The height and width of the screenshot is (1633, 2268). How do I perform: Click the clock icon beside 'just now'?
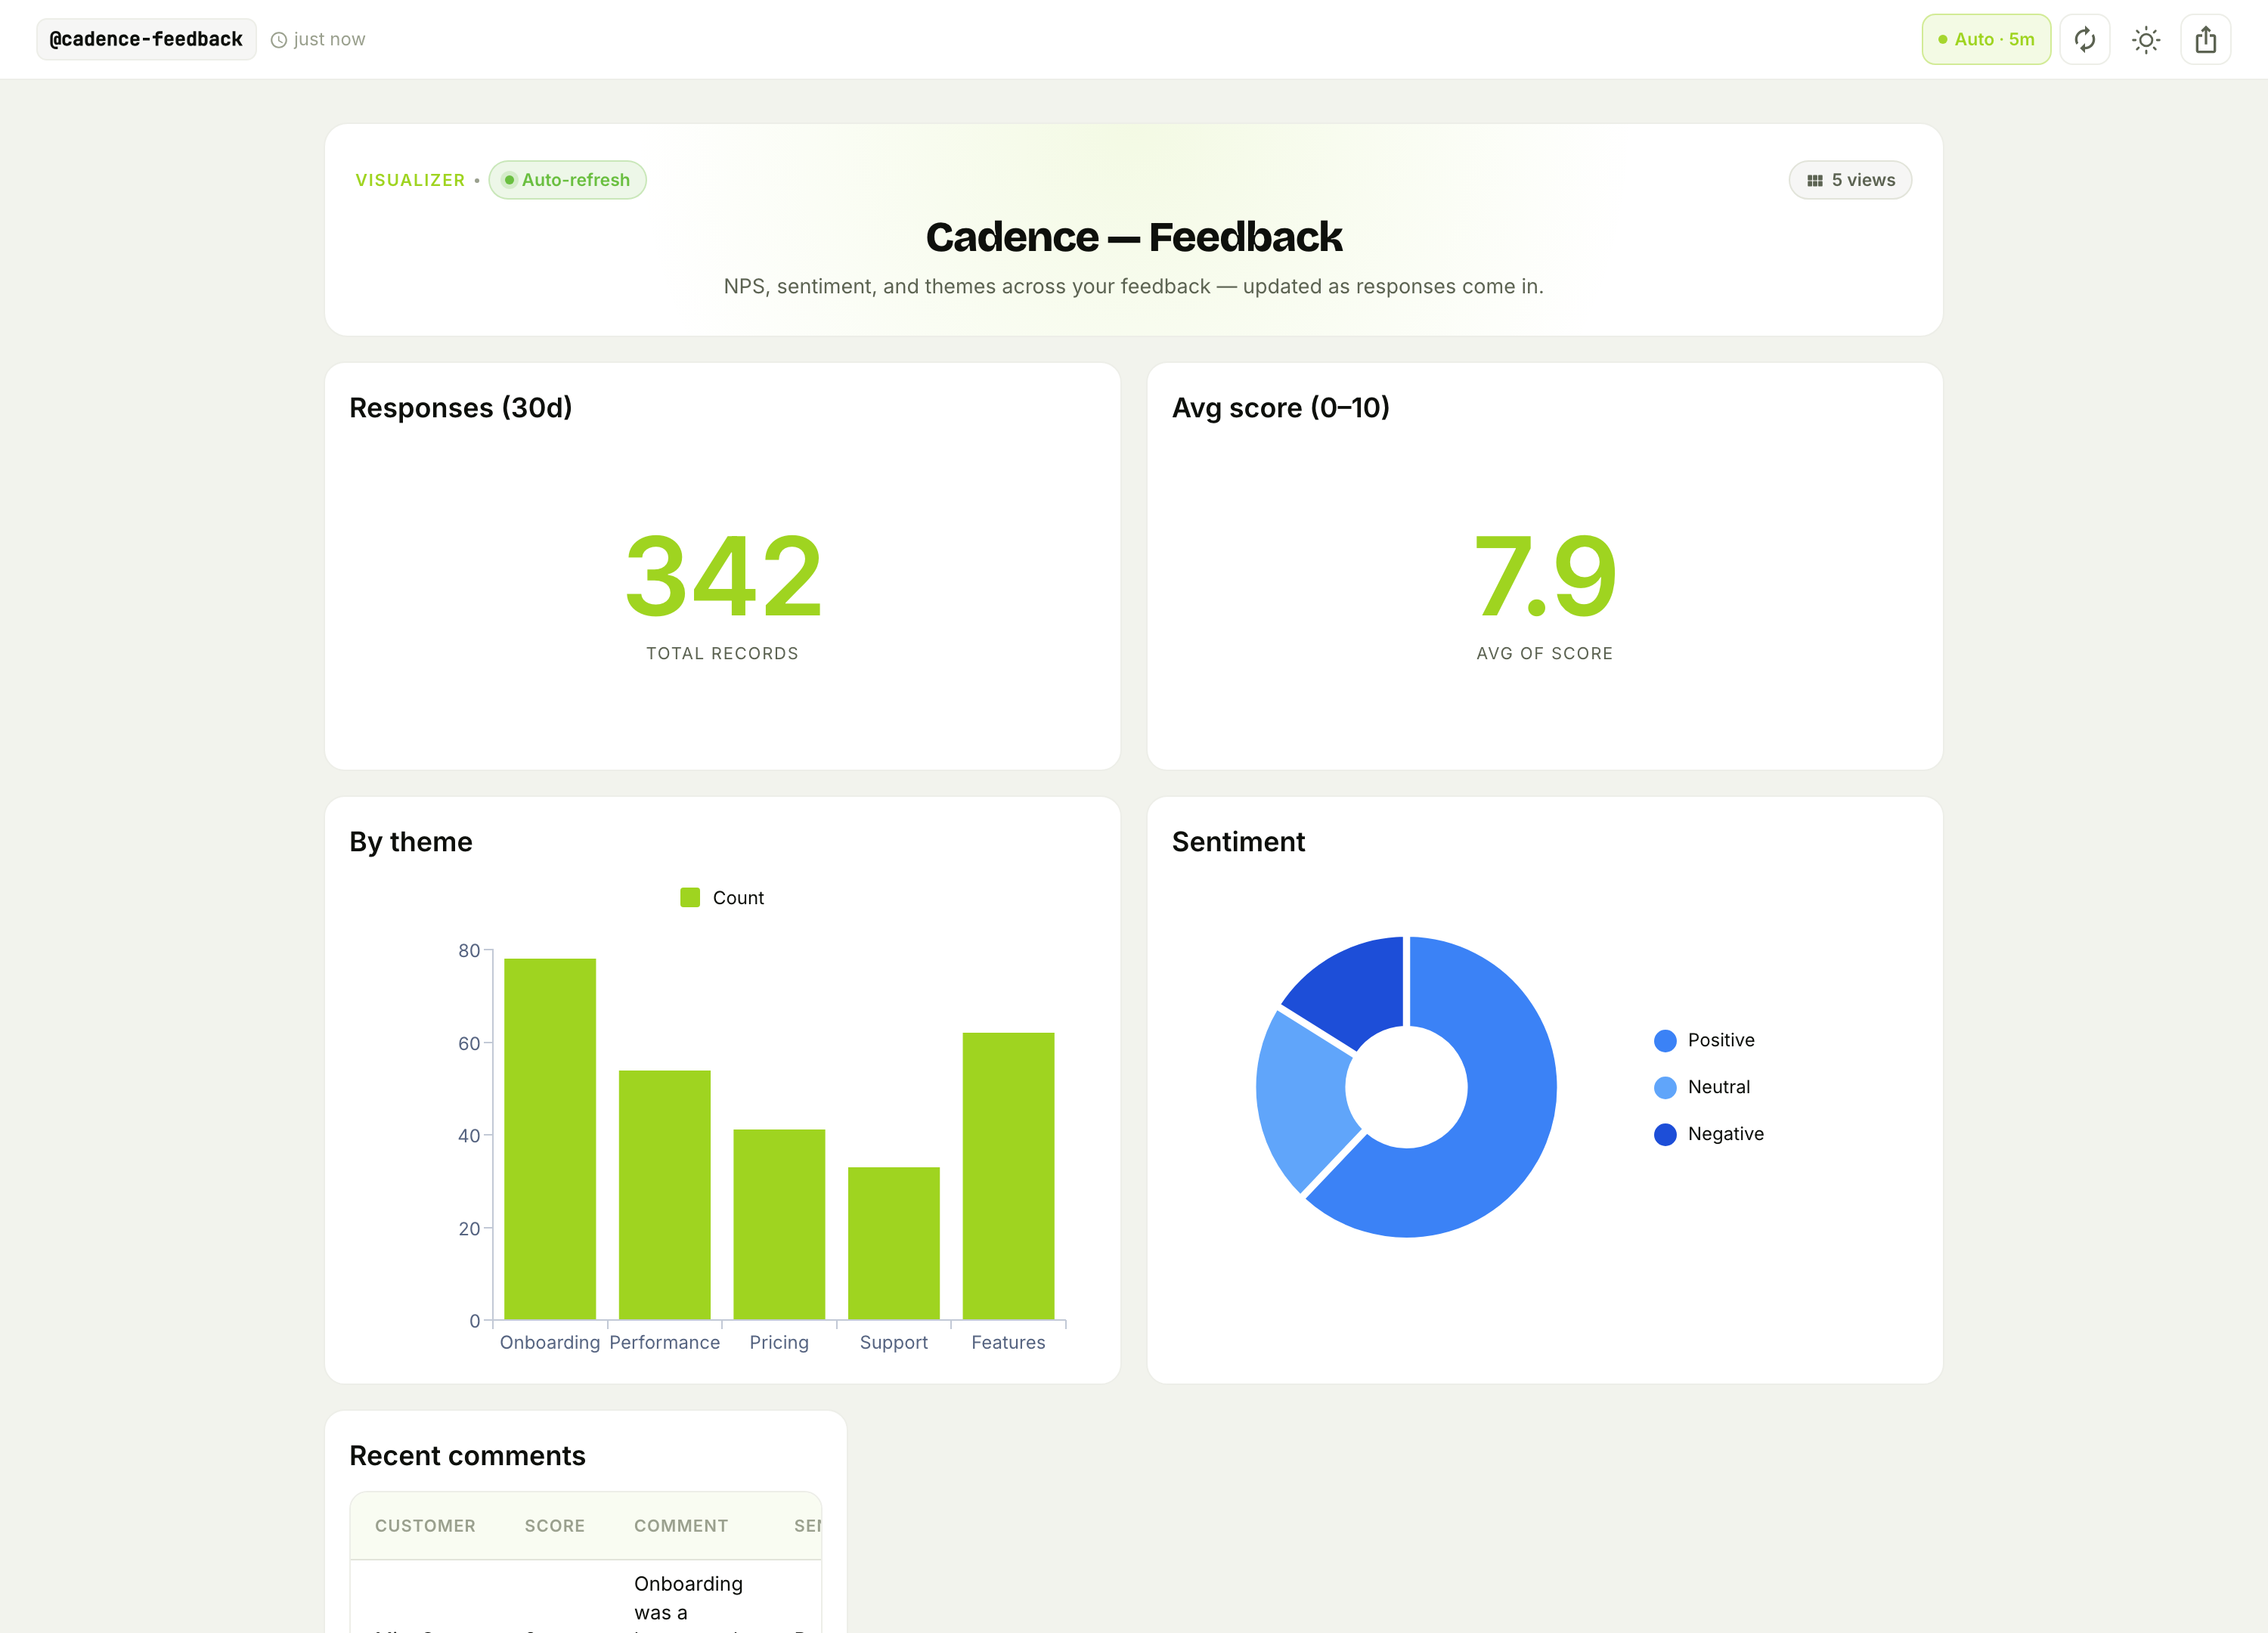click(x=279, y=40)
